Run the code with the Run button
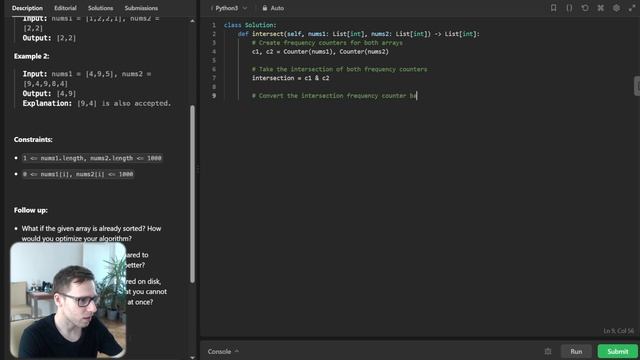 point(576,351)
